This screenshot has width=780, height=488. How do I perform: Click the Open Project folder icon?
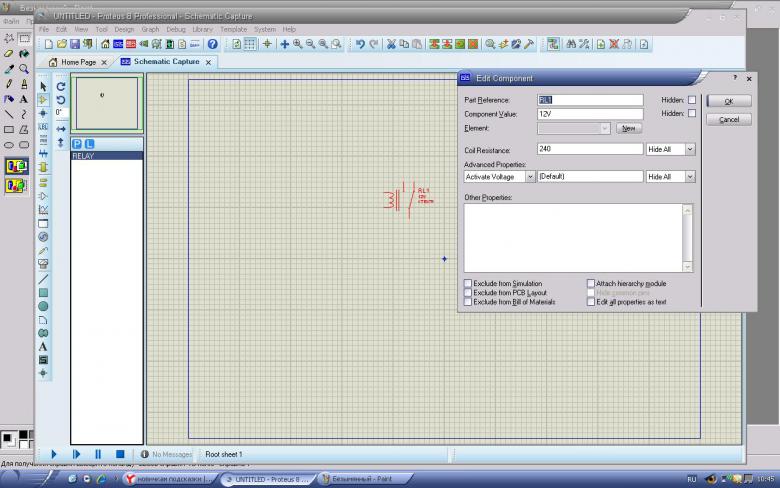point(62,44)
